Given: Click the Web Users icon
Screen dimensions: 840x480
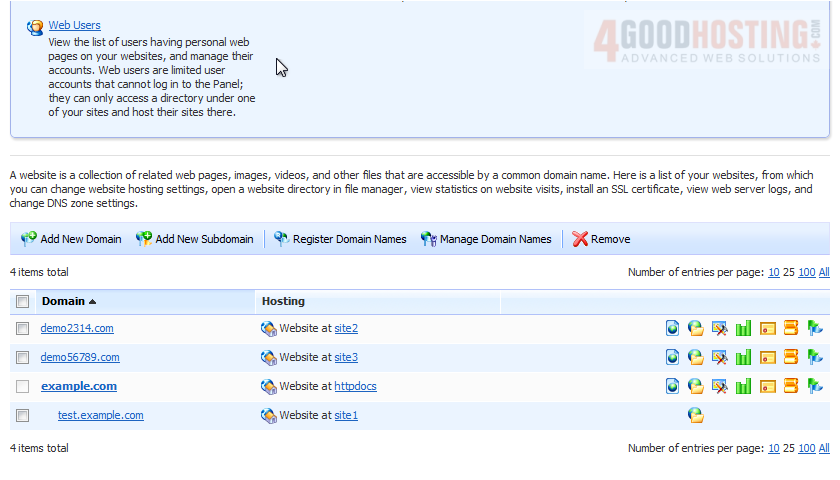Looking at the screenshot, I should (35, 27).
